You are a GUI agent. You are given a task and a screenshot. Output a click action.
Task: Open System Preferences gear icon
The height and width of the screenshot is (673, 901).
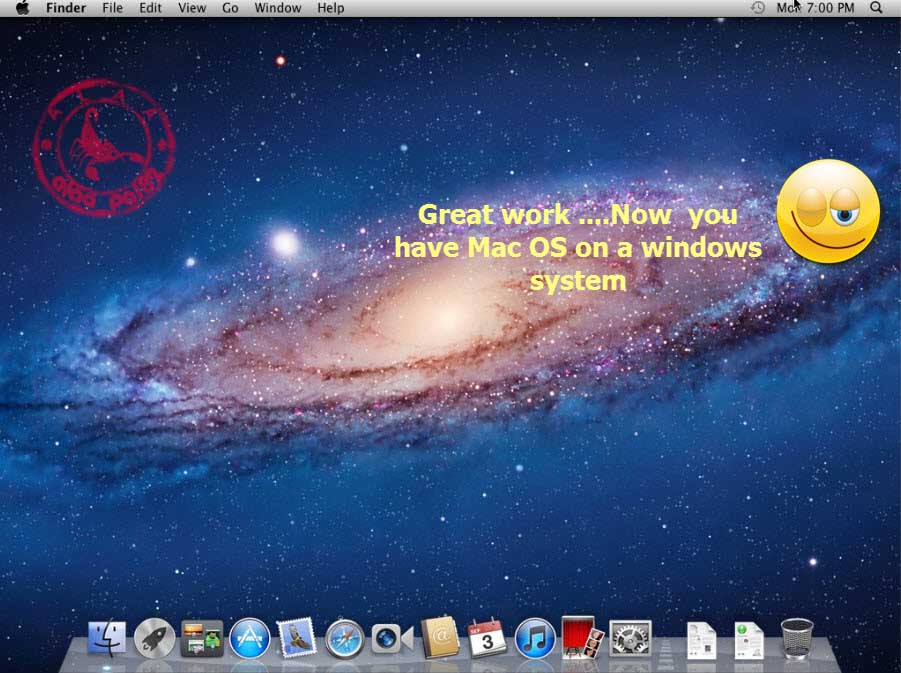tap(630, 639)
